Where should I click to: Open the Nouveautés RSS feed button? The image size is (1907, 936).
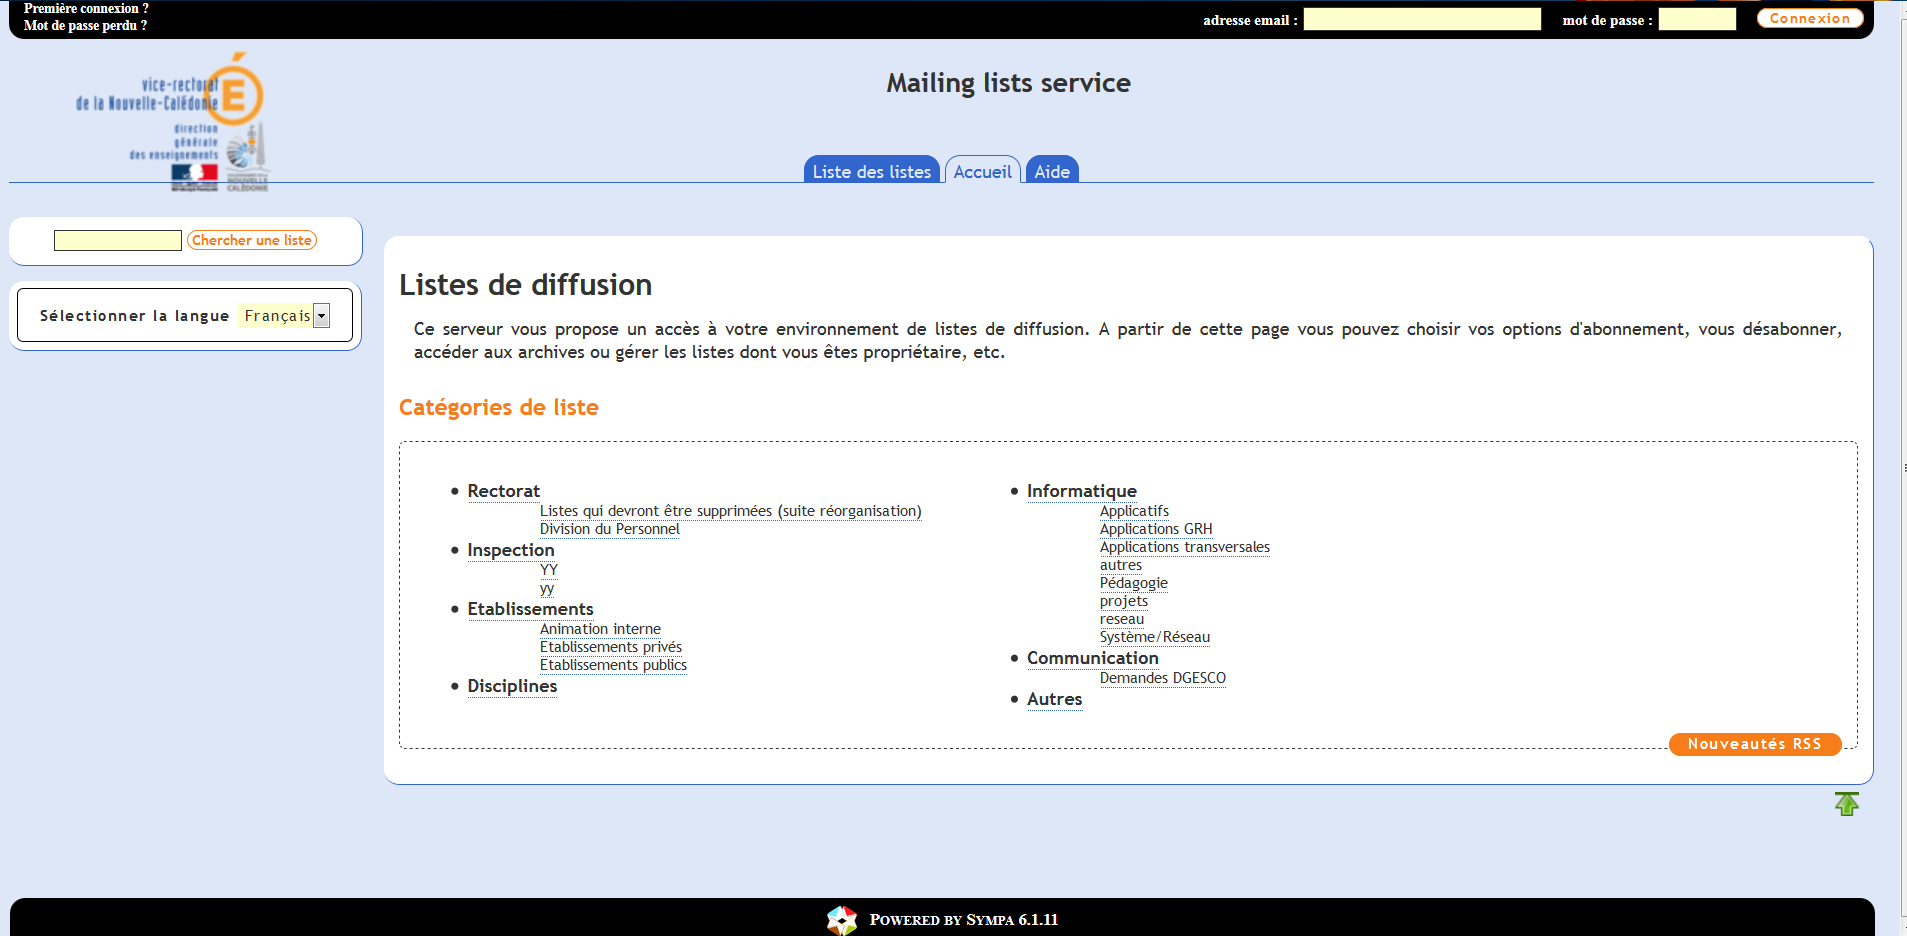[1754, 744]
